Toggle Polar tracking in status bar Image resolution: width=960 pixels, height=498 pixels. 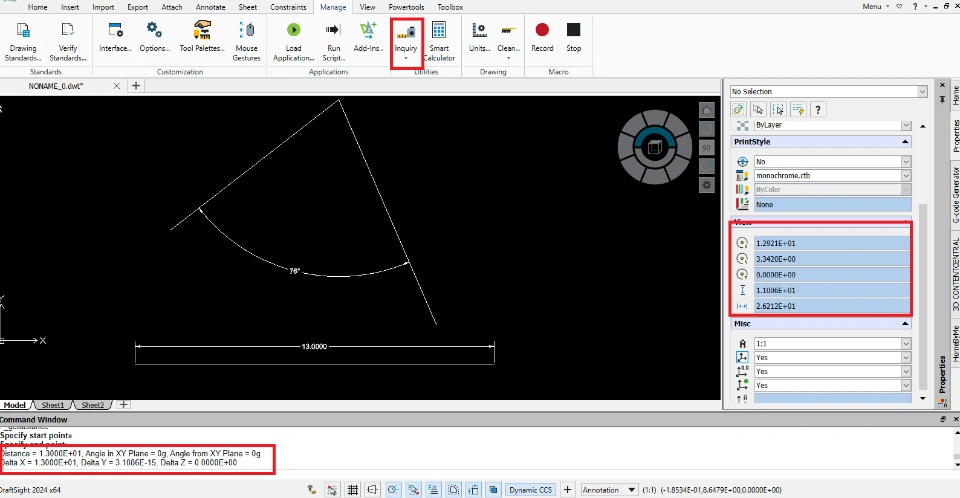[x=393, y=489]
